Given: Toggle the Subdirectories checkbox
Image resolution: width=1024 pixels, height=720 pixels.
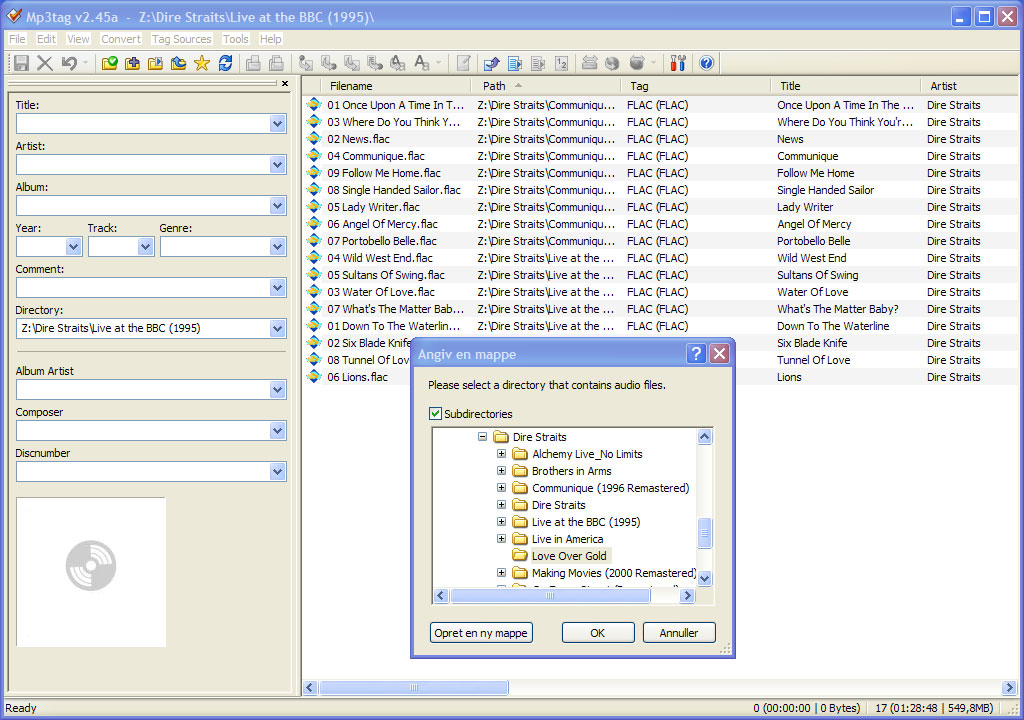Looking at the screenshot, I should 435,414.
